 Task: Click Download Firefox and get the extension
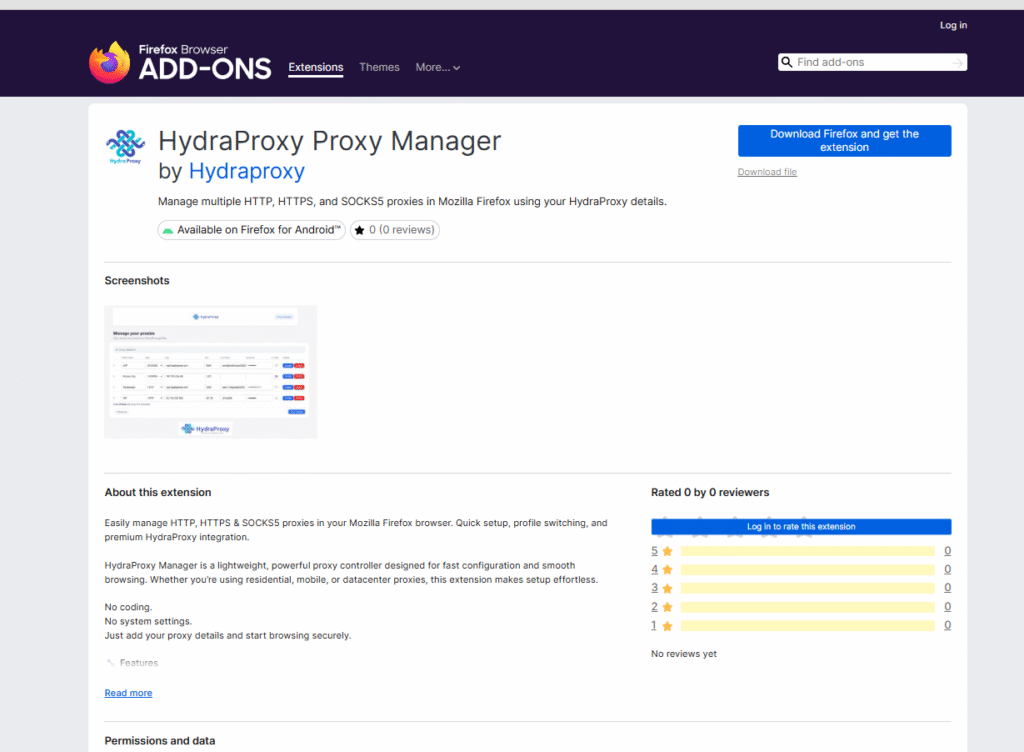[x=844, y=141]
